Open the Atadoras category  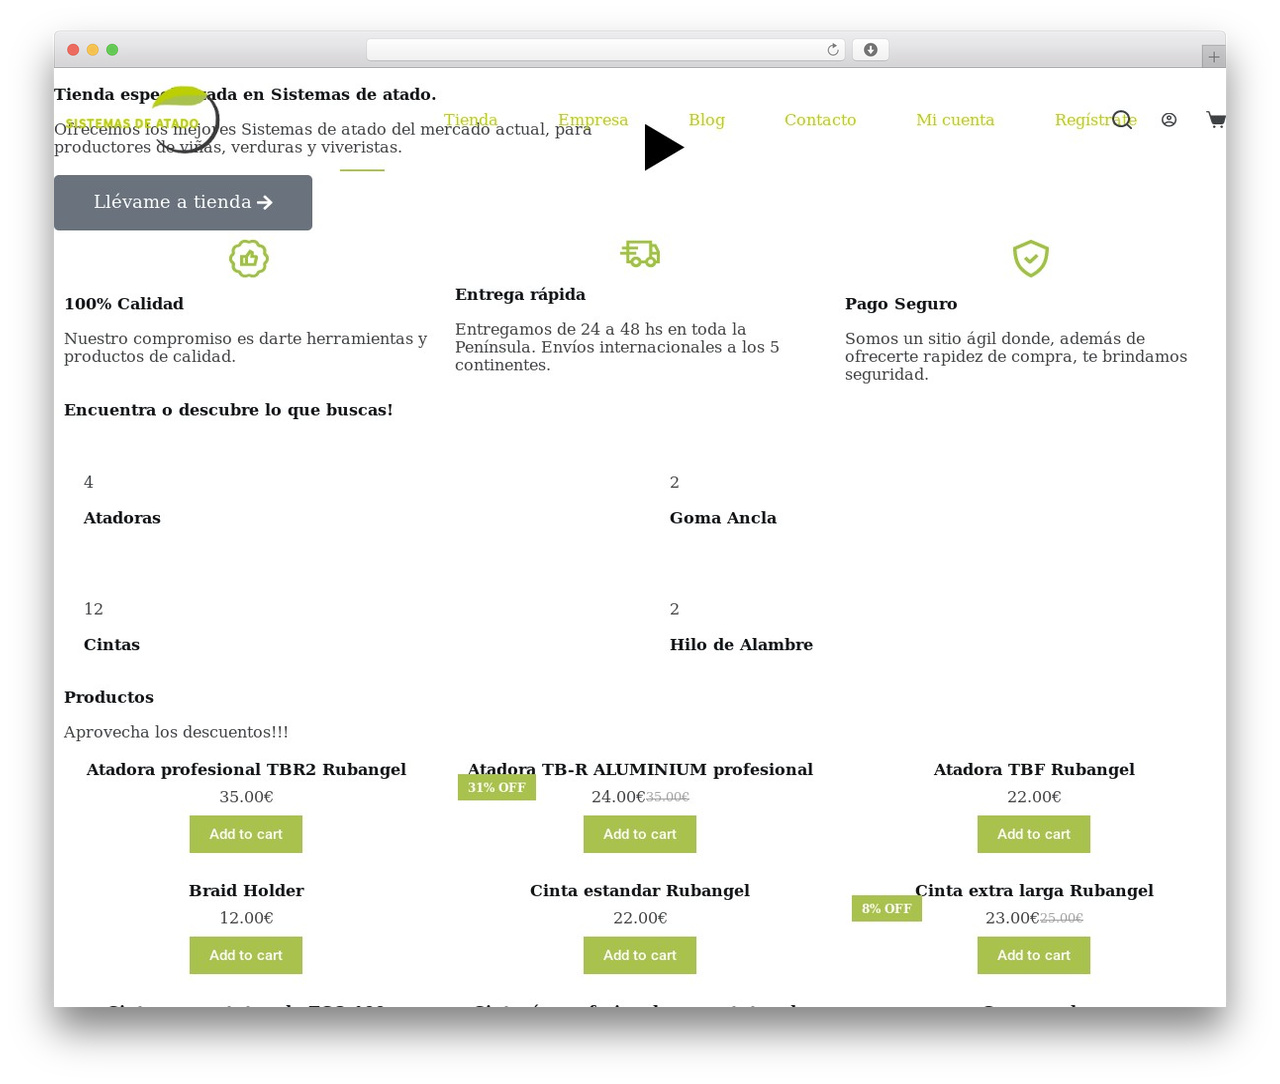pyautogui.click(x=122, y=518)
